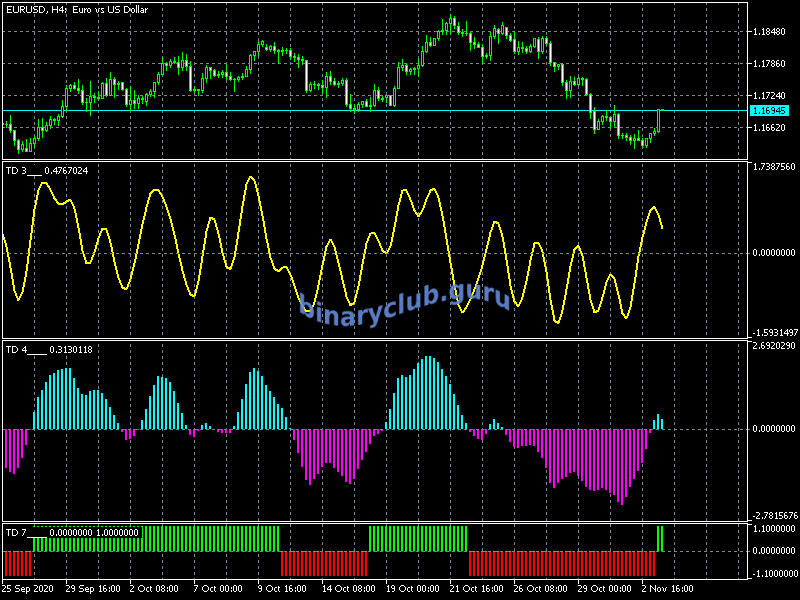Click the 25 Sep 2020 date label
800x600 pixels.
(28, 588)
